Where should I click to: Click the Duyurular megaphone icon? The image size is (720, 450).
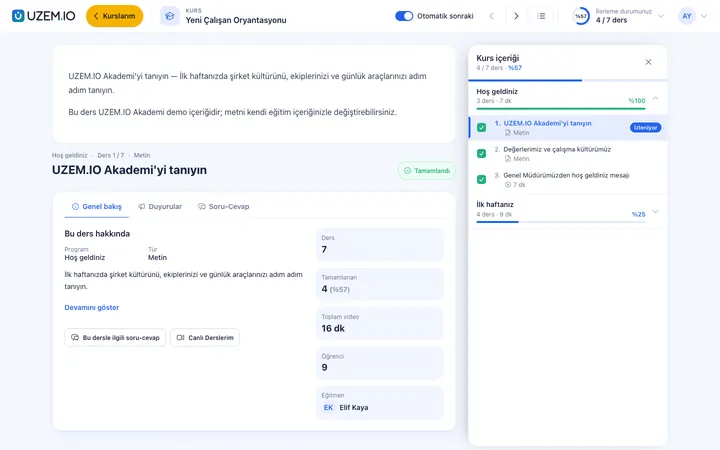[x=142, y=207]
